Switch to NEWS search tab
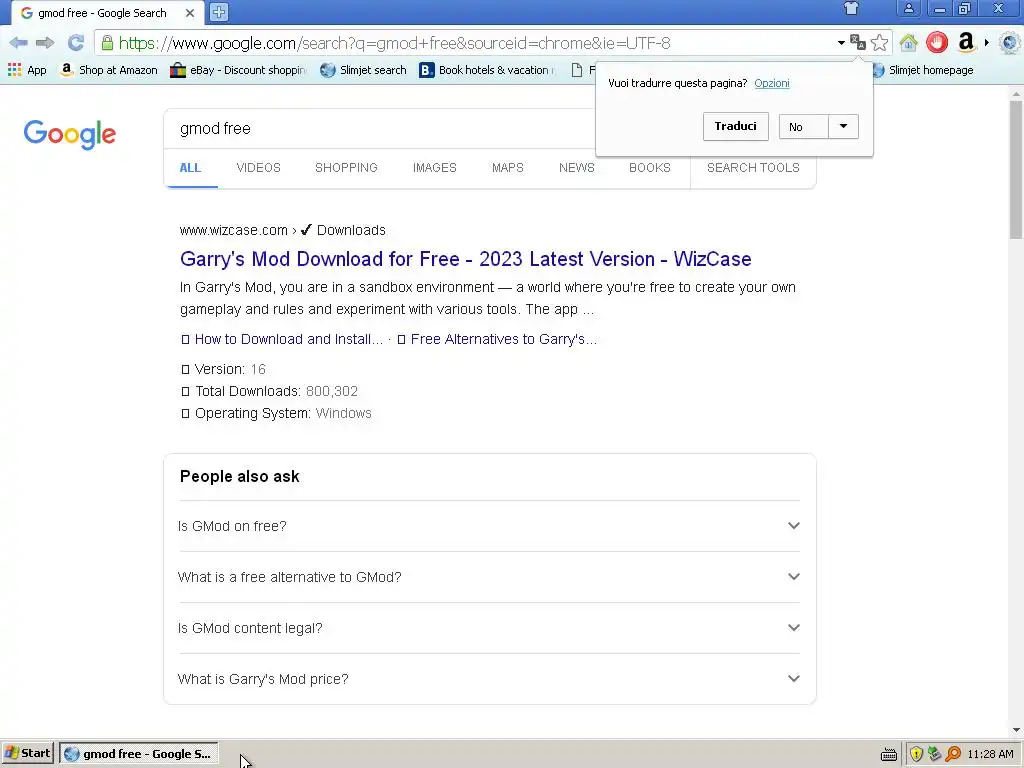Image resolution: width=1024 pixels, height=768 pixels. coord(577,168)
